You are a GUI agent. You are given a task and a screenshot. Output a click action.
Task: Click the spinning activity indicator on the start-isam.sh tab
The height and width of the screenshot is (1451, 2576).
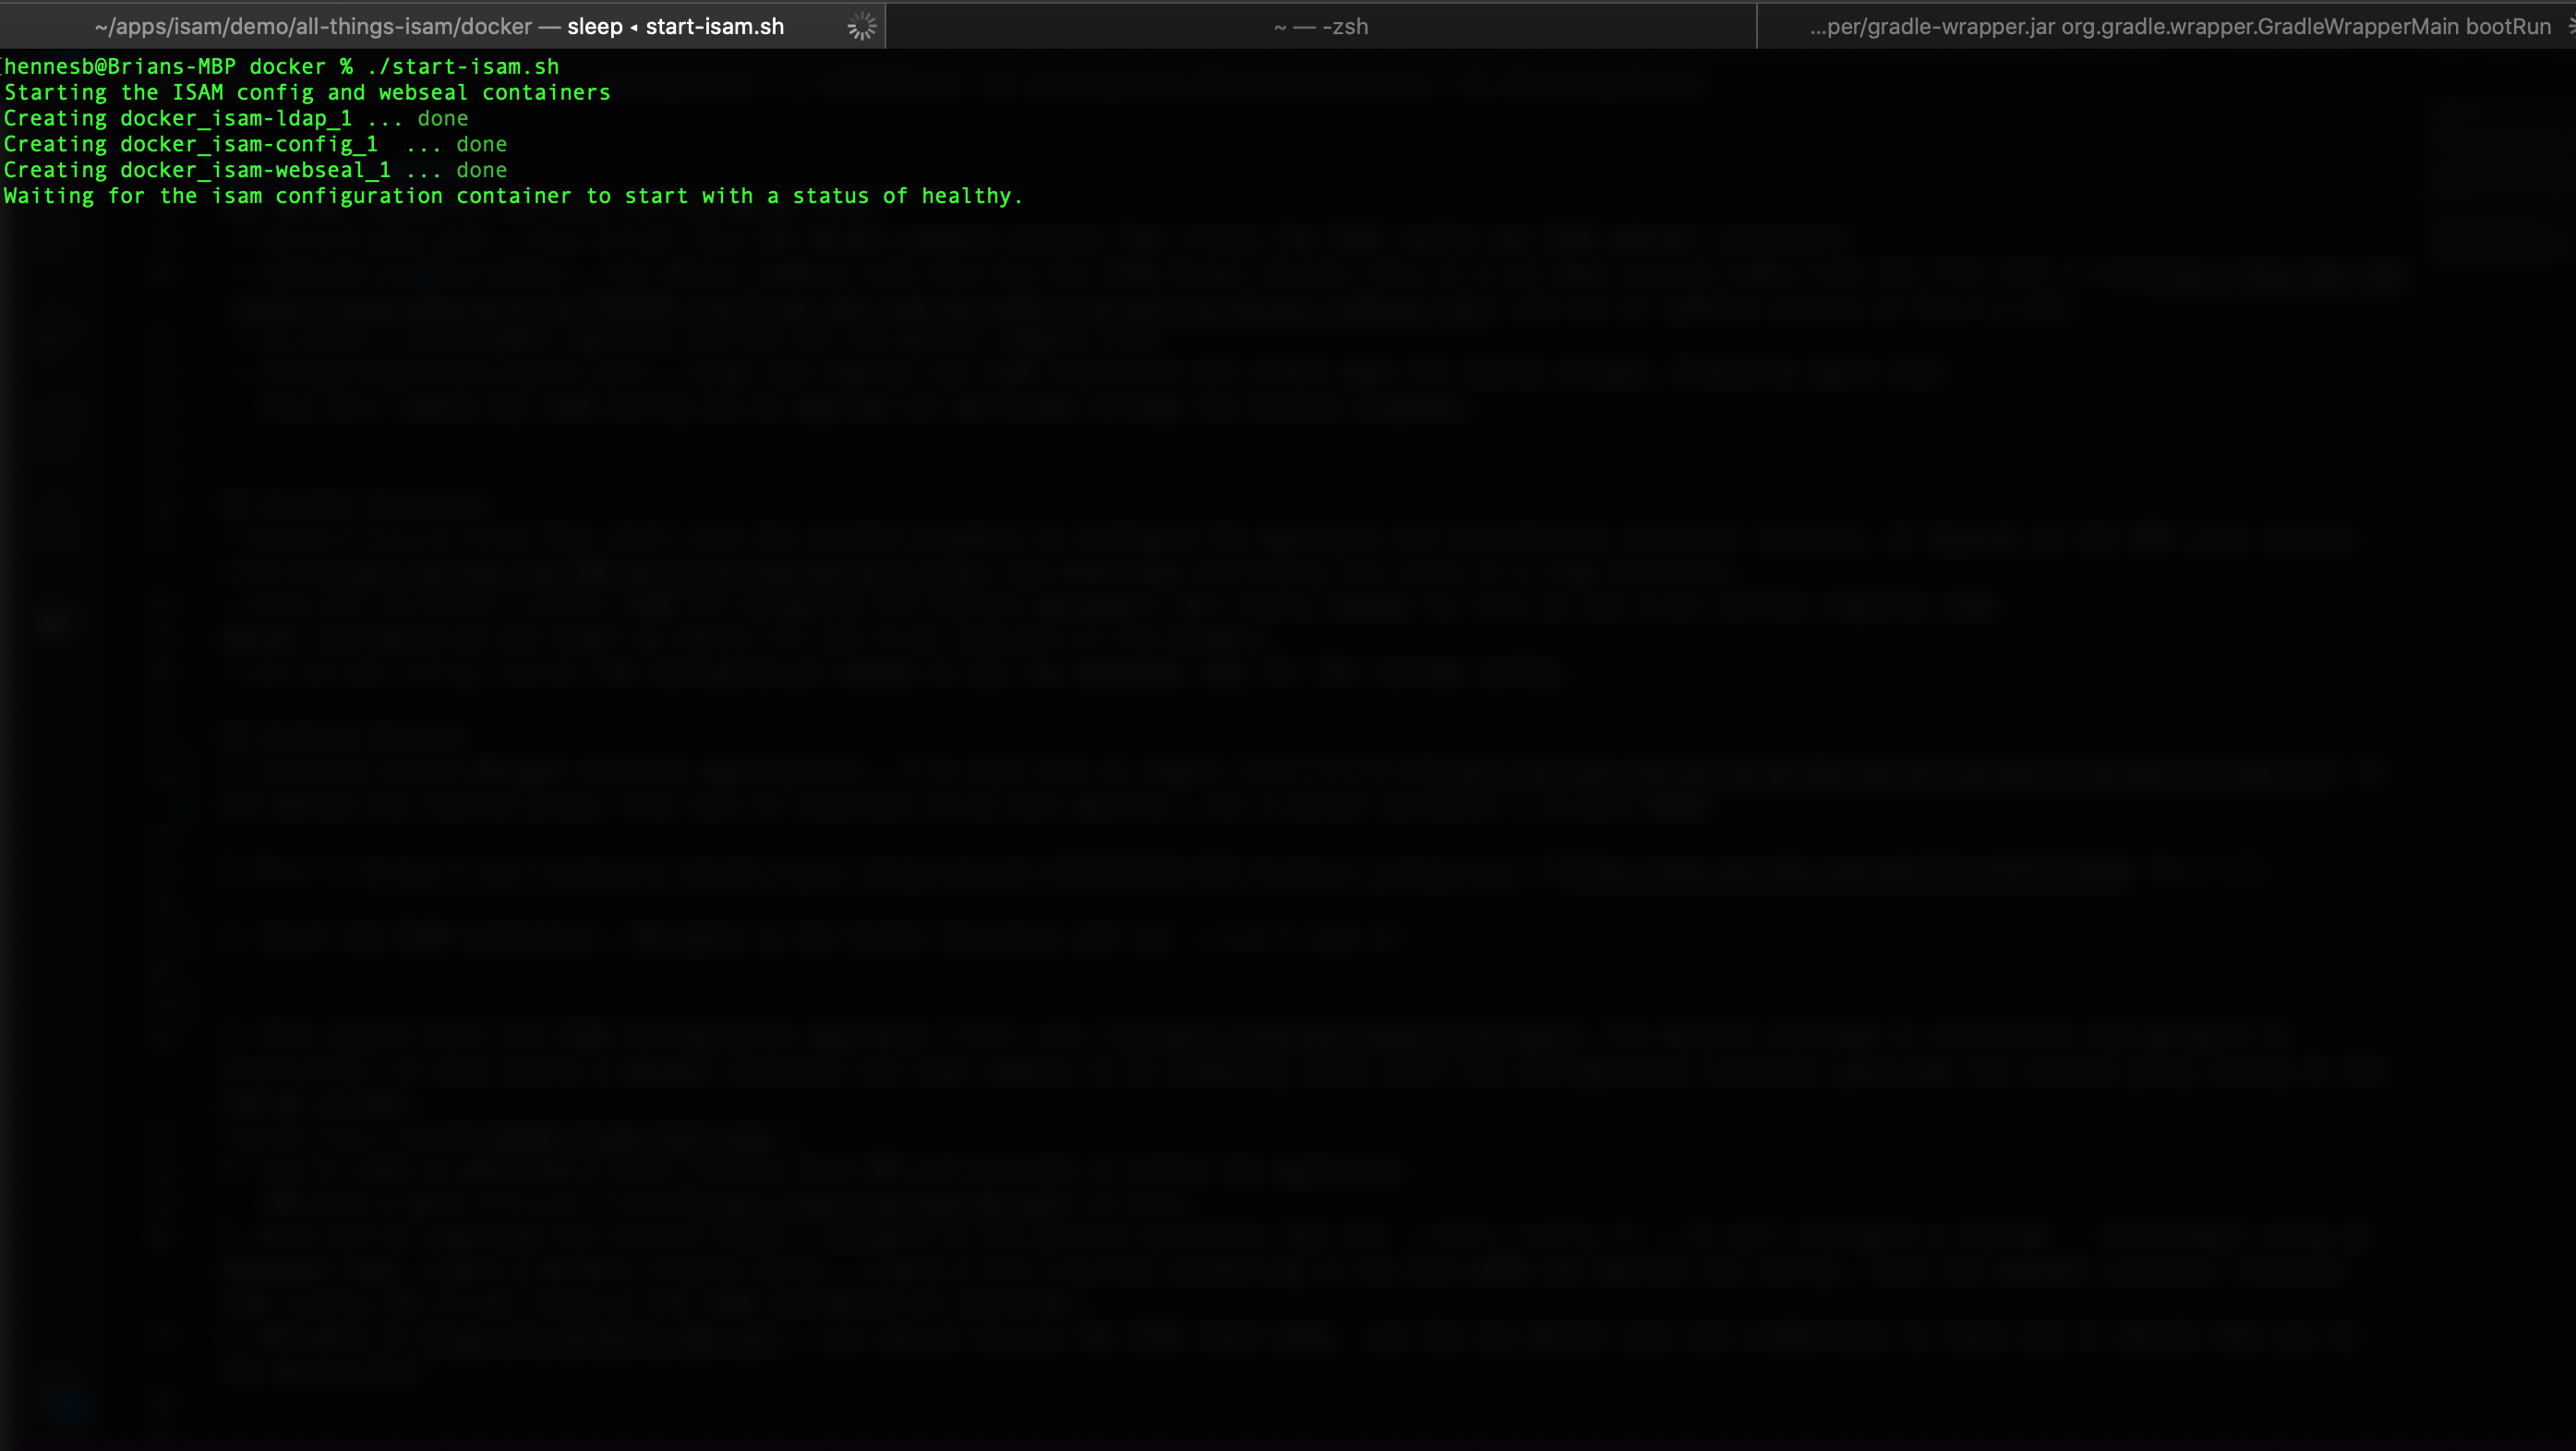[860, 26]
